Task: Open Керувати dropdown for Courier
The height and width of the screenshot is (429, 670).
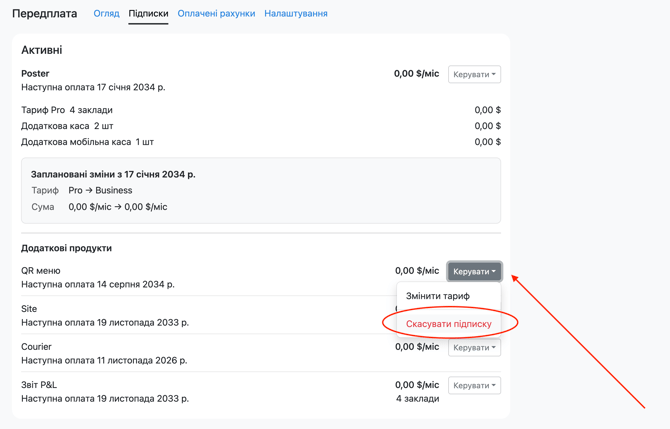Action: [x=474, y=347]
